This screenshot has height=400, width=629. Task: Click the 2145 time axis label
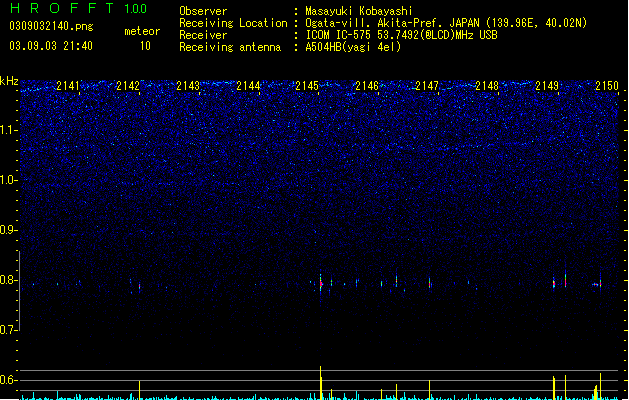(307, 86)
